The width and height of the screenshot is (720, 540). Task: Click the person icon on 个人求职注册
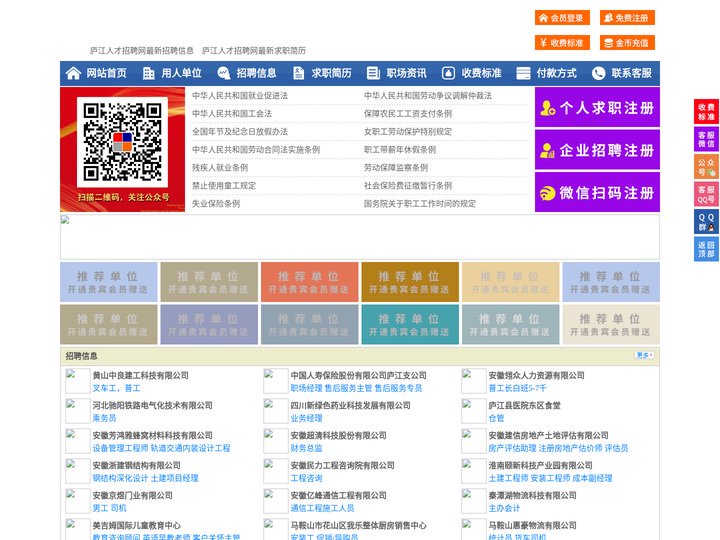pos(547,108)
